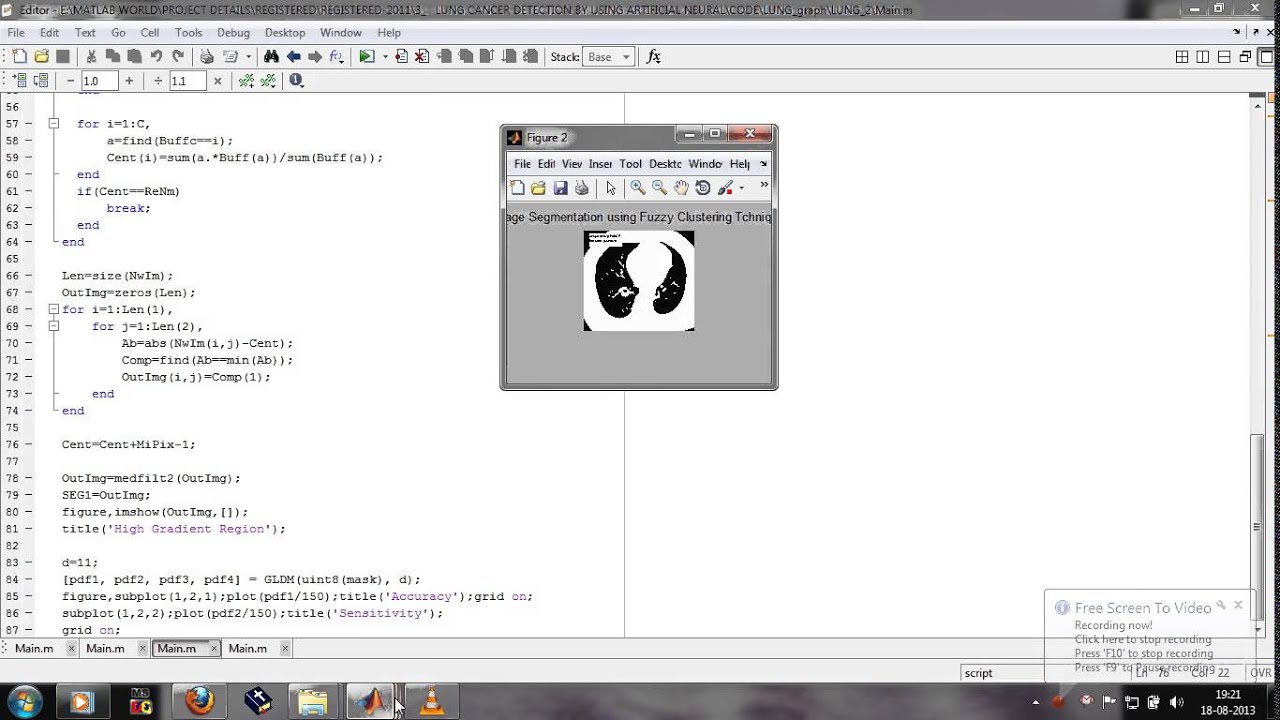Close the second Main.m tab
Screen dimensions: 1280x720
(142, 648)
